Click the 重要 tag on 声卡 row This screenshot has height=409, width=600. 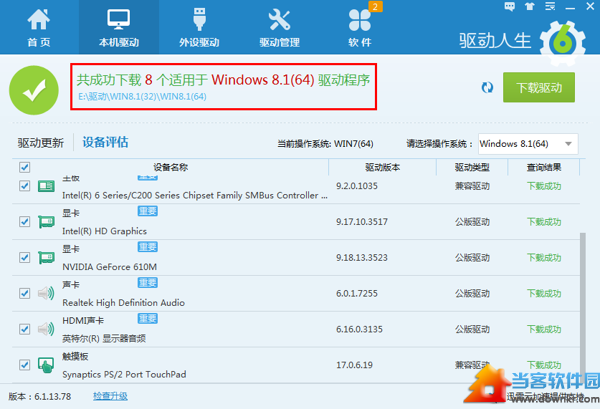click(x=148, y=283)
